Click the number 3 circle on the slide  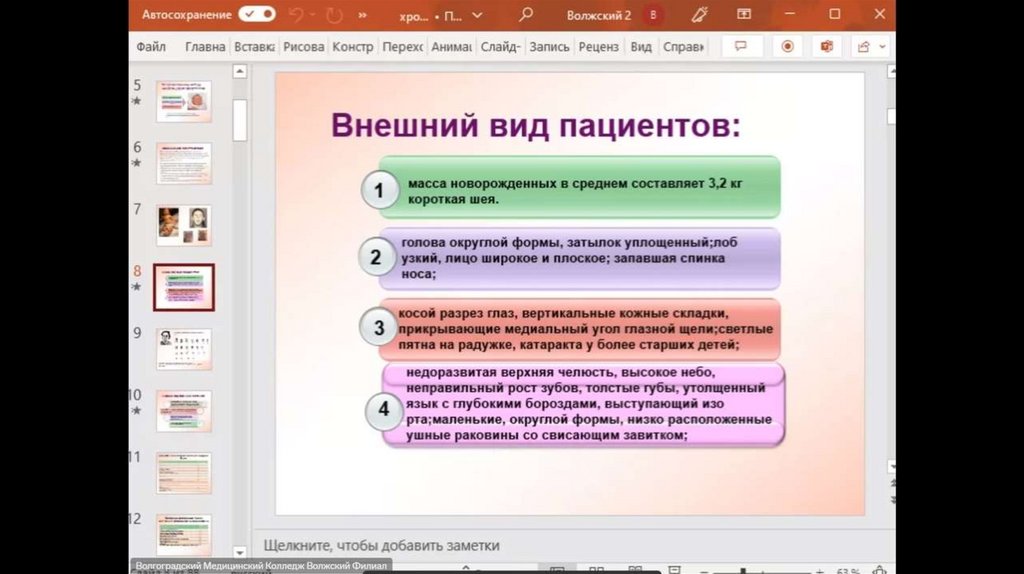[378, 327]
